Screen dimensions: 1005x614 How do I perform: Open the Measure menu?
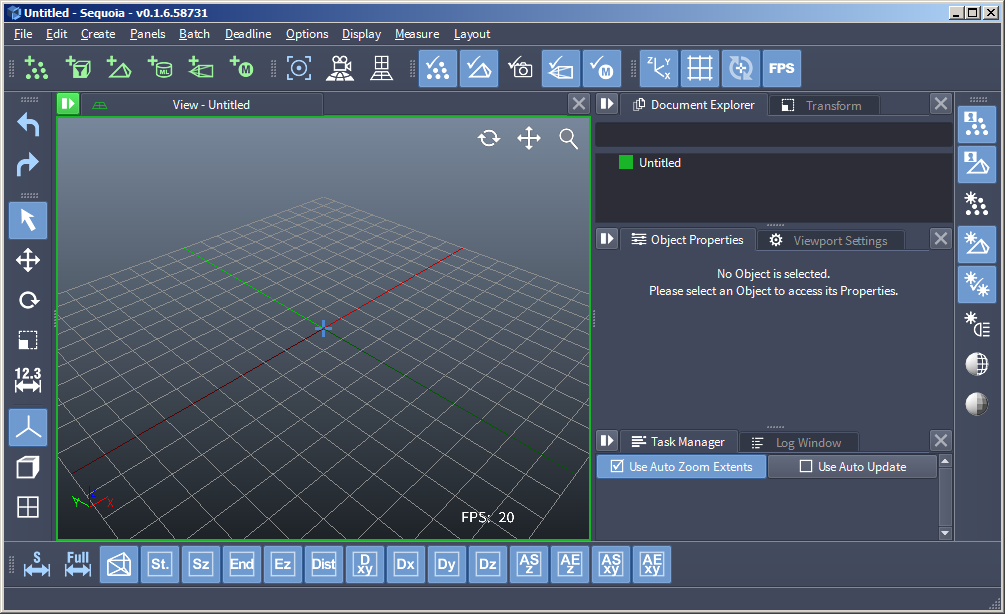417,34
